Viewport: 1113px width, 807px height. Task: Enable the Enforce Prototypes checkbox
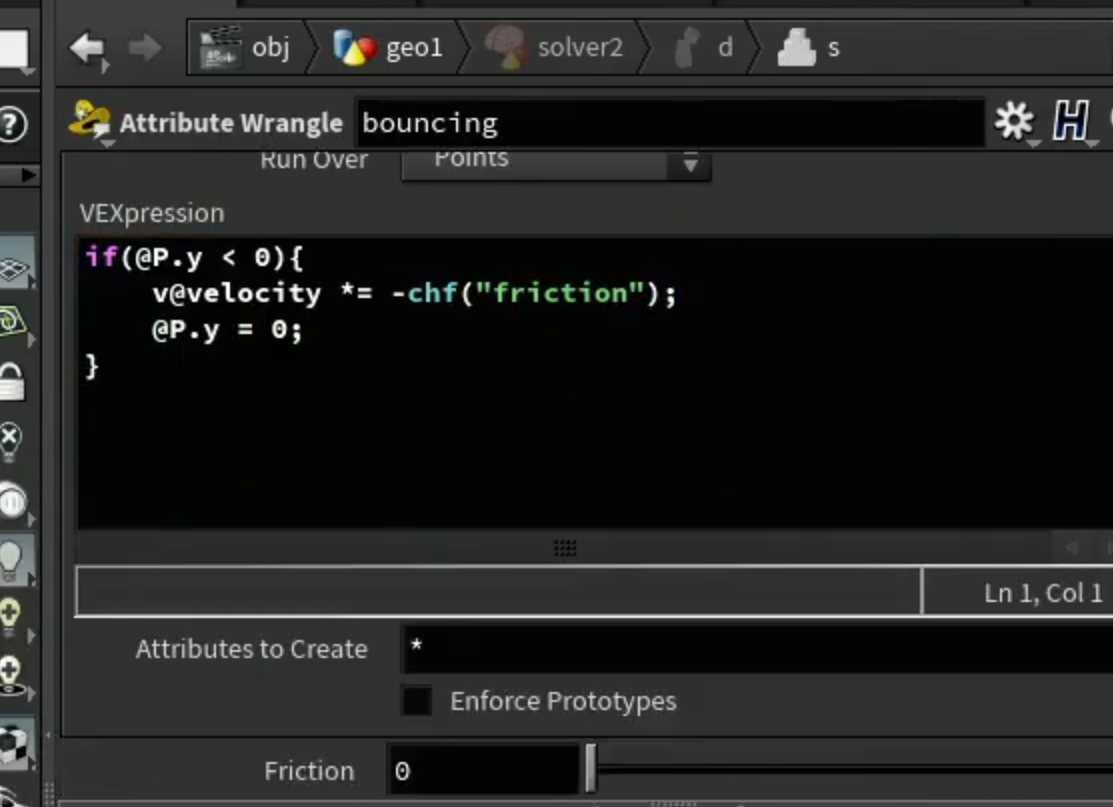(417, 701)
